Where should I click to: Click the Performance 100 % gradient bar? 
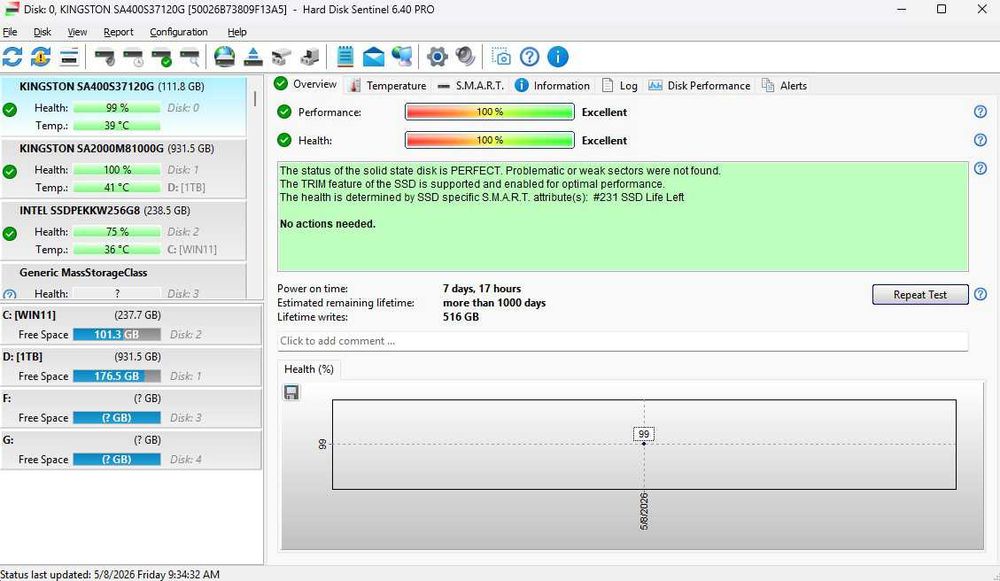tap(490, 112)
